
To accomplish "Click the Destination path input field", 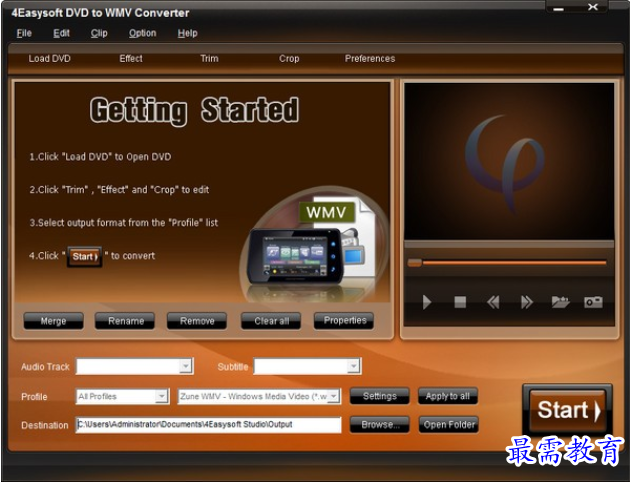I will pyautogui.click(x=208, y=425).
